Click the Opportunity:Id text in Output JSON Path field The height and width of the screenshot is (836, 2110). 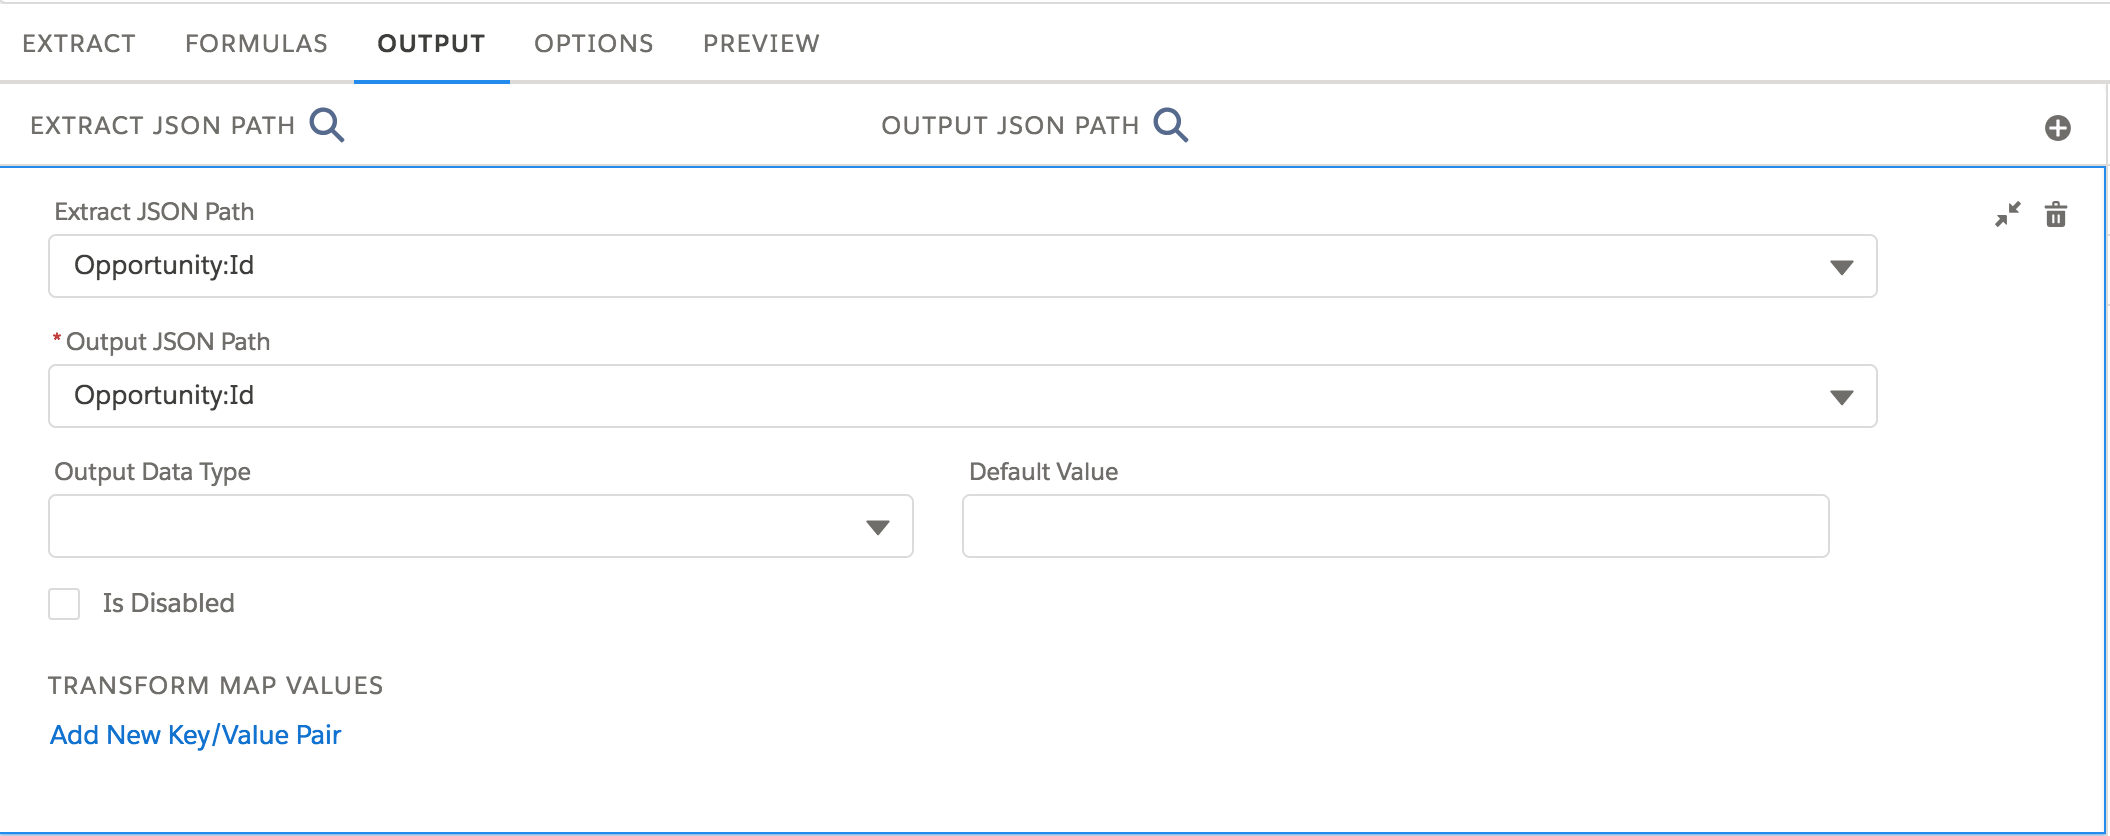click(164, 396)
